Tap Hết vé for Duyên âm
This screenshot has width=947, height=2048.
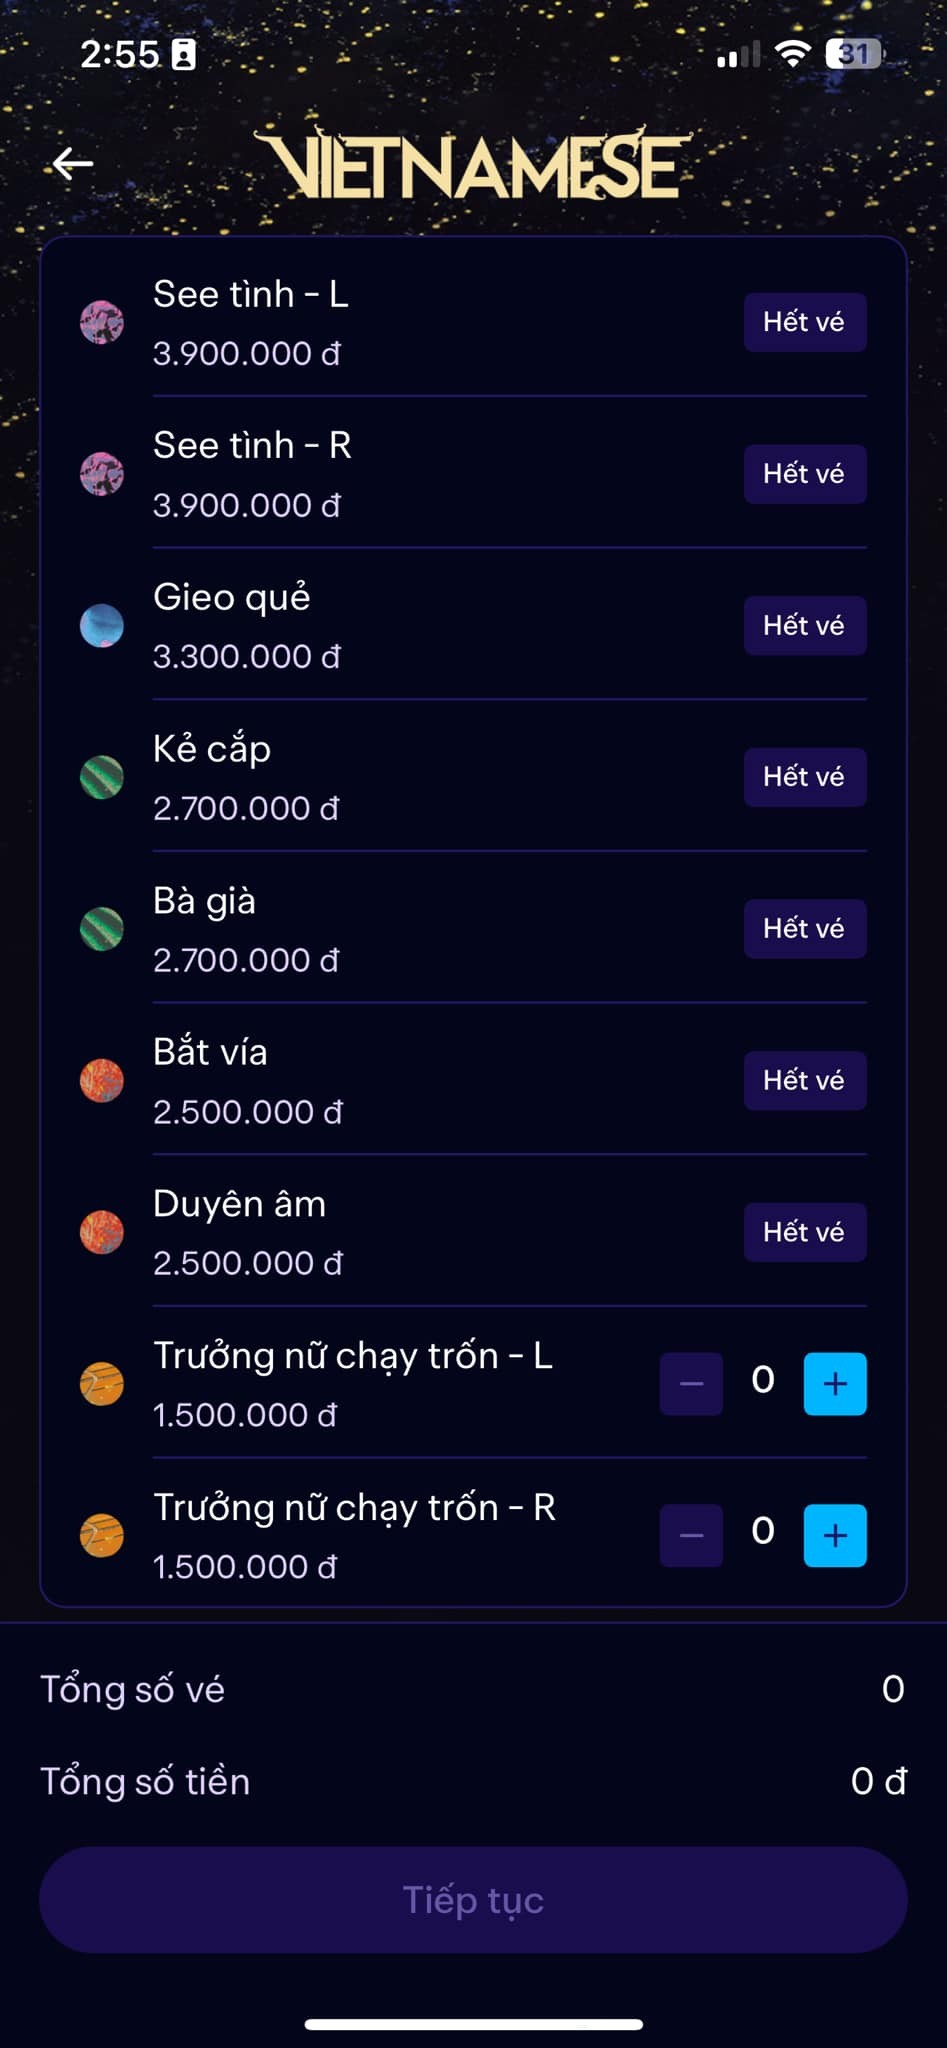(x=804, y=1232)
